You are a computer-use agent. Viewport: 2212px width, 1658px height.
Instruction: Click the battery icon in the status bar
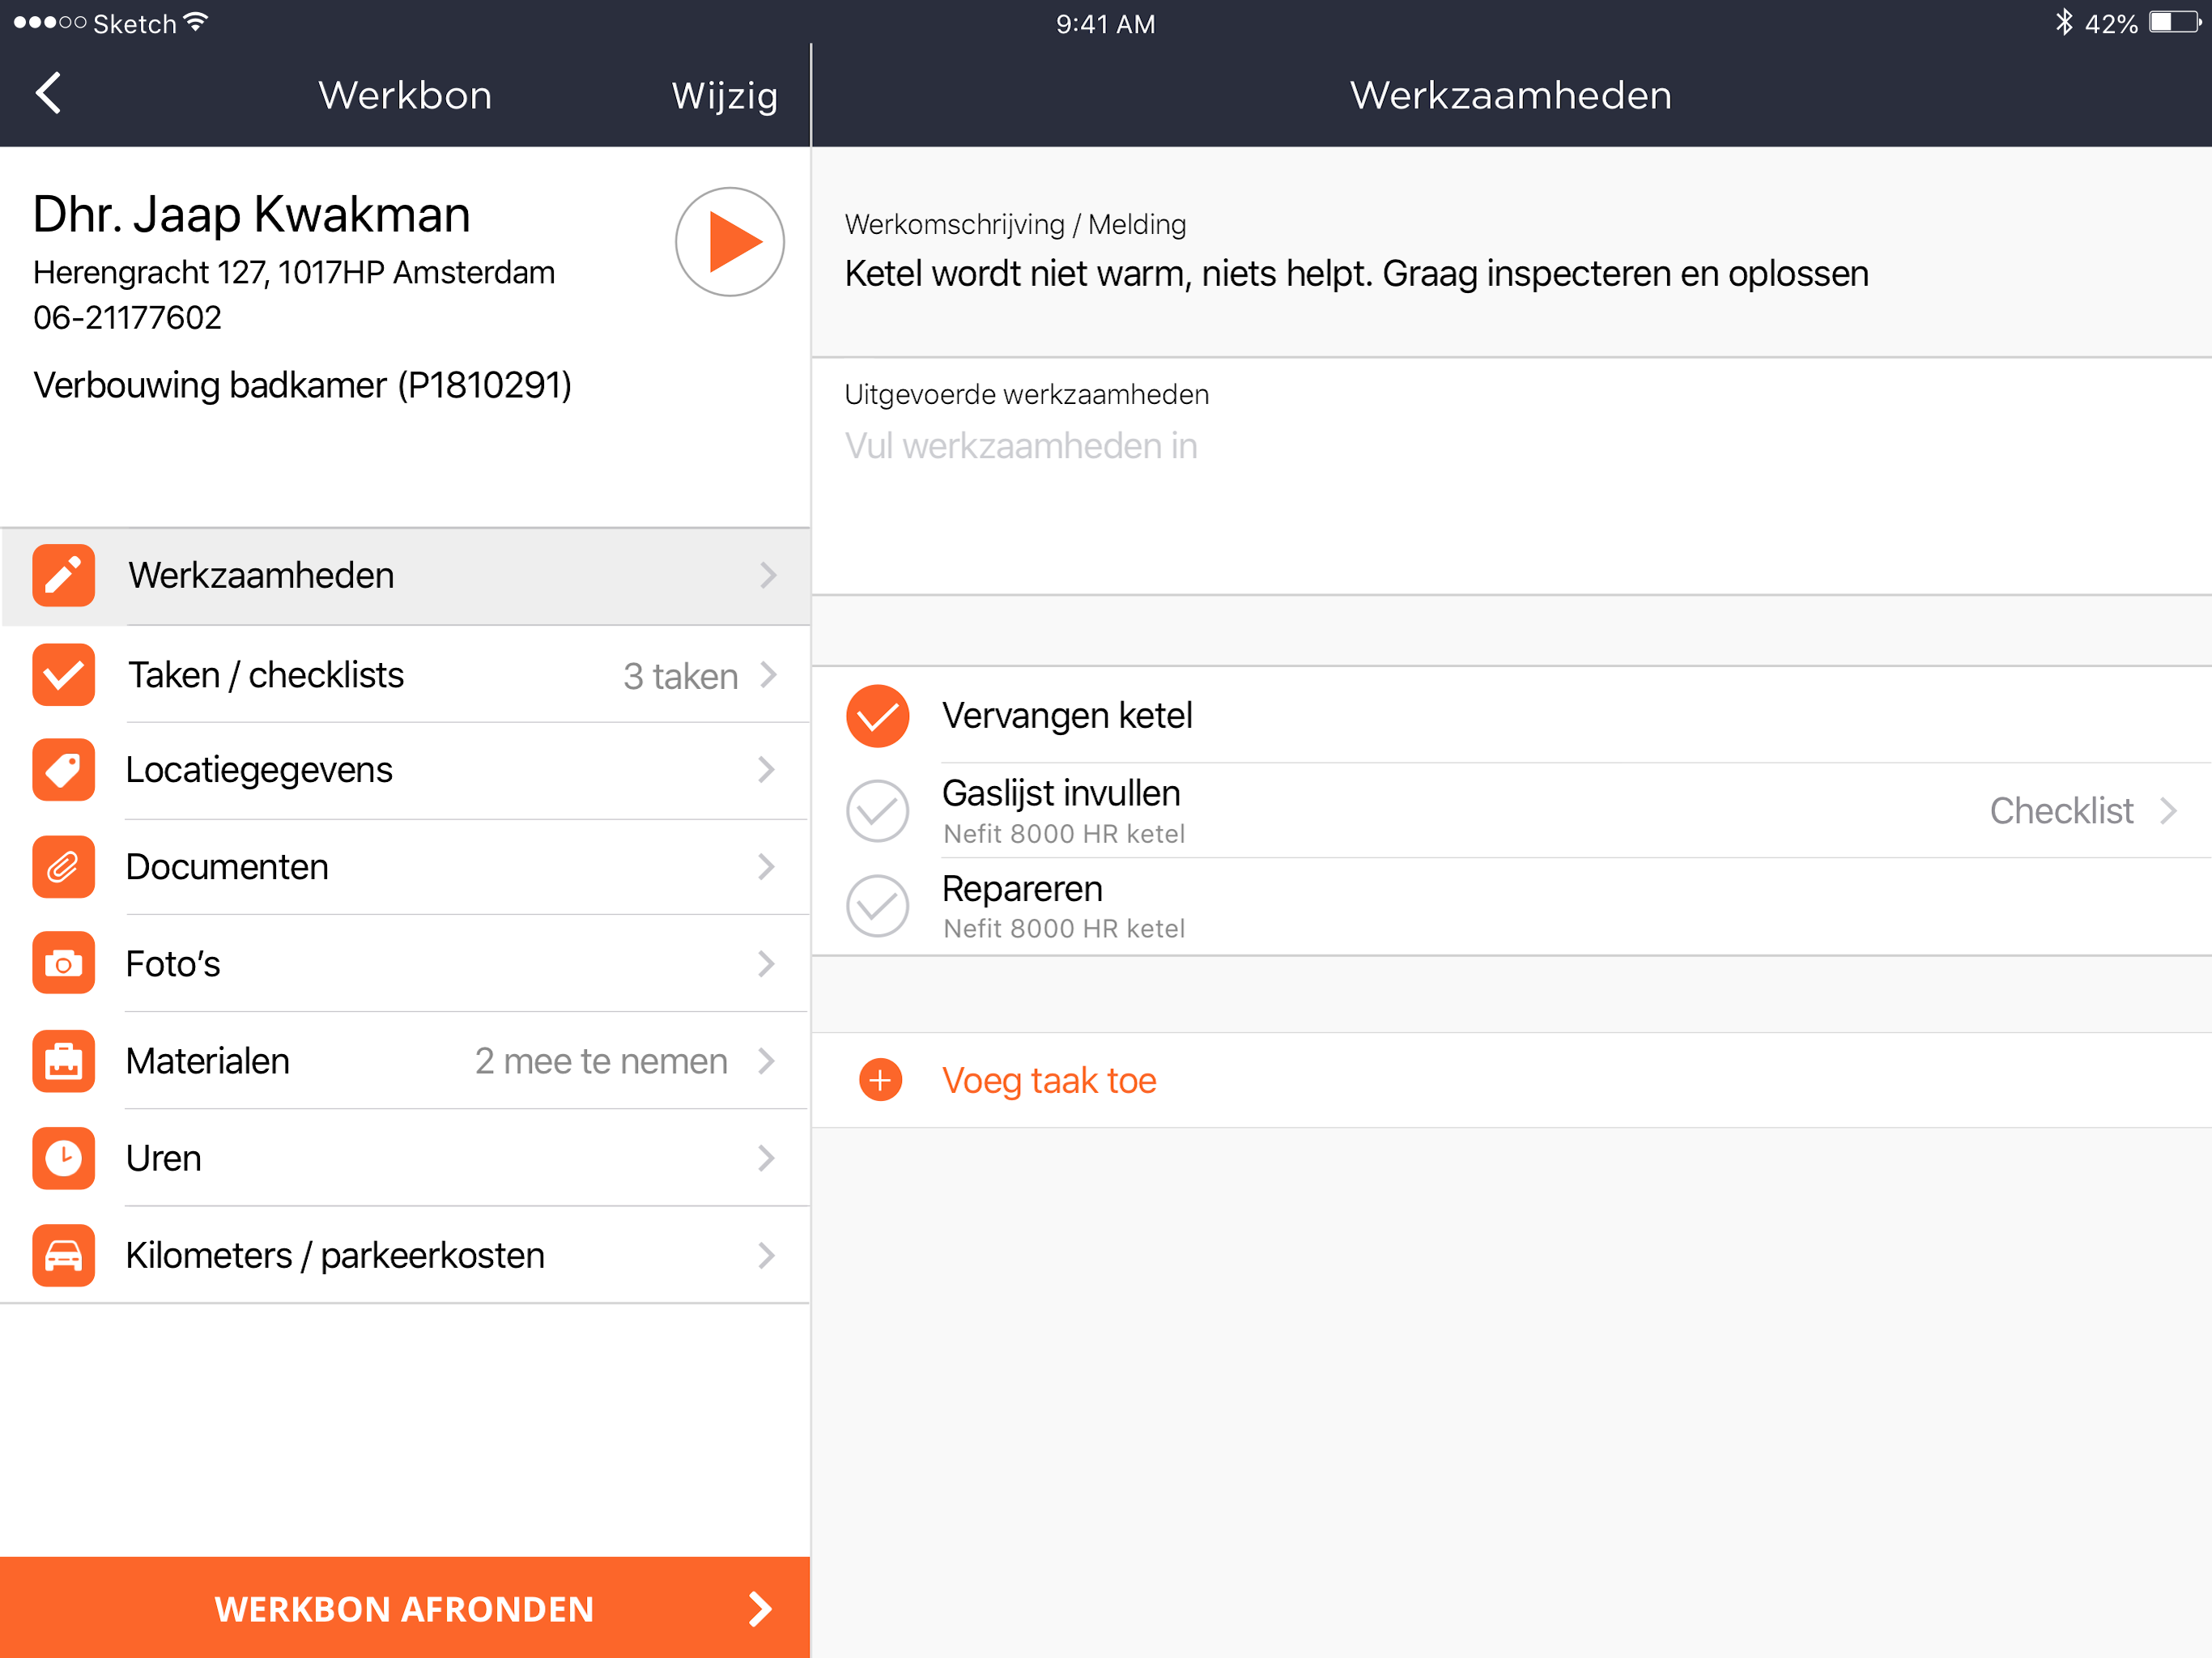point(2174,22)
